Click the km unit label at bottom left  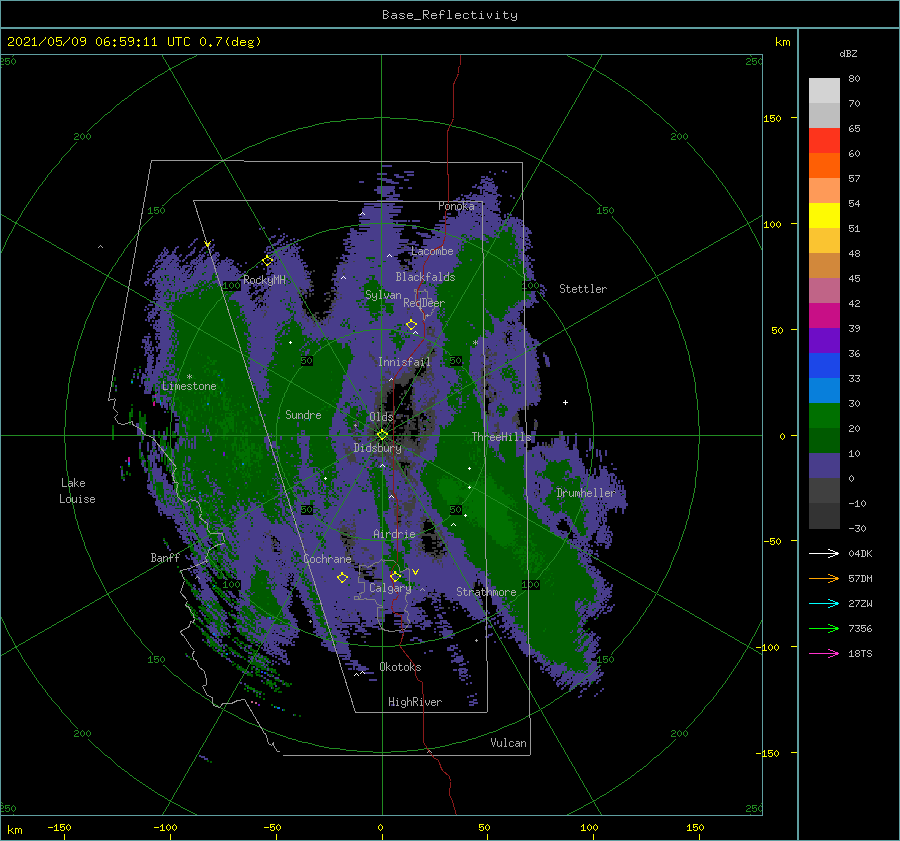click(x=14, y=830)
